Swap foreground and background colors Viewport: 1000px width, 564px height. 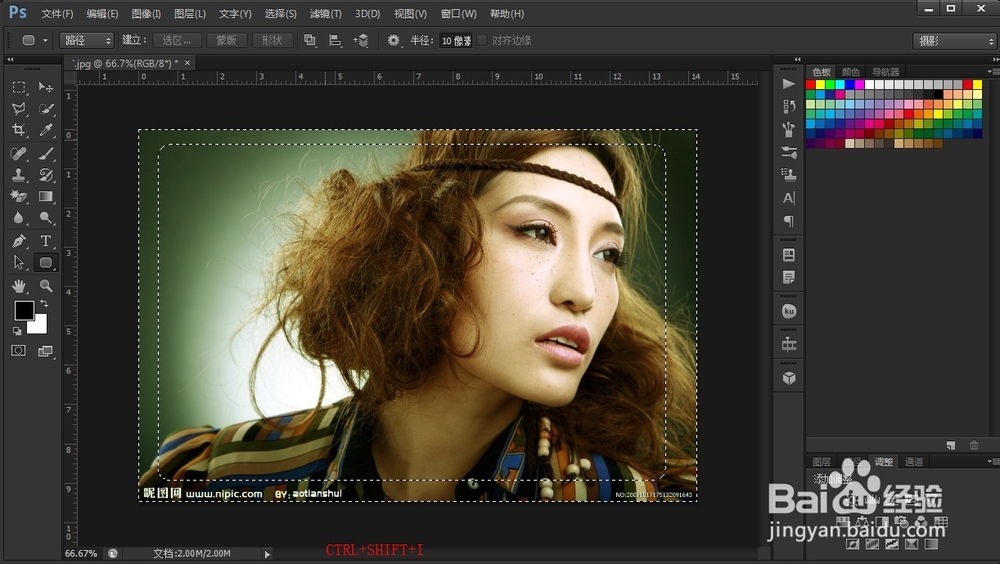click(x=44, y=303)
